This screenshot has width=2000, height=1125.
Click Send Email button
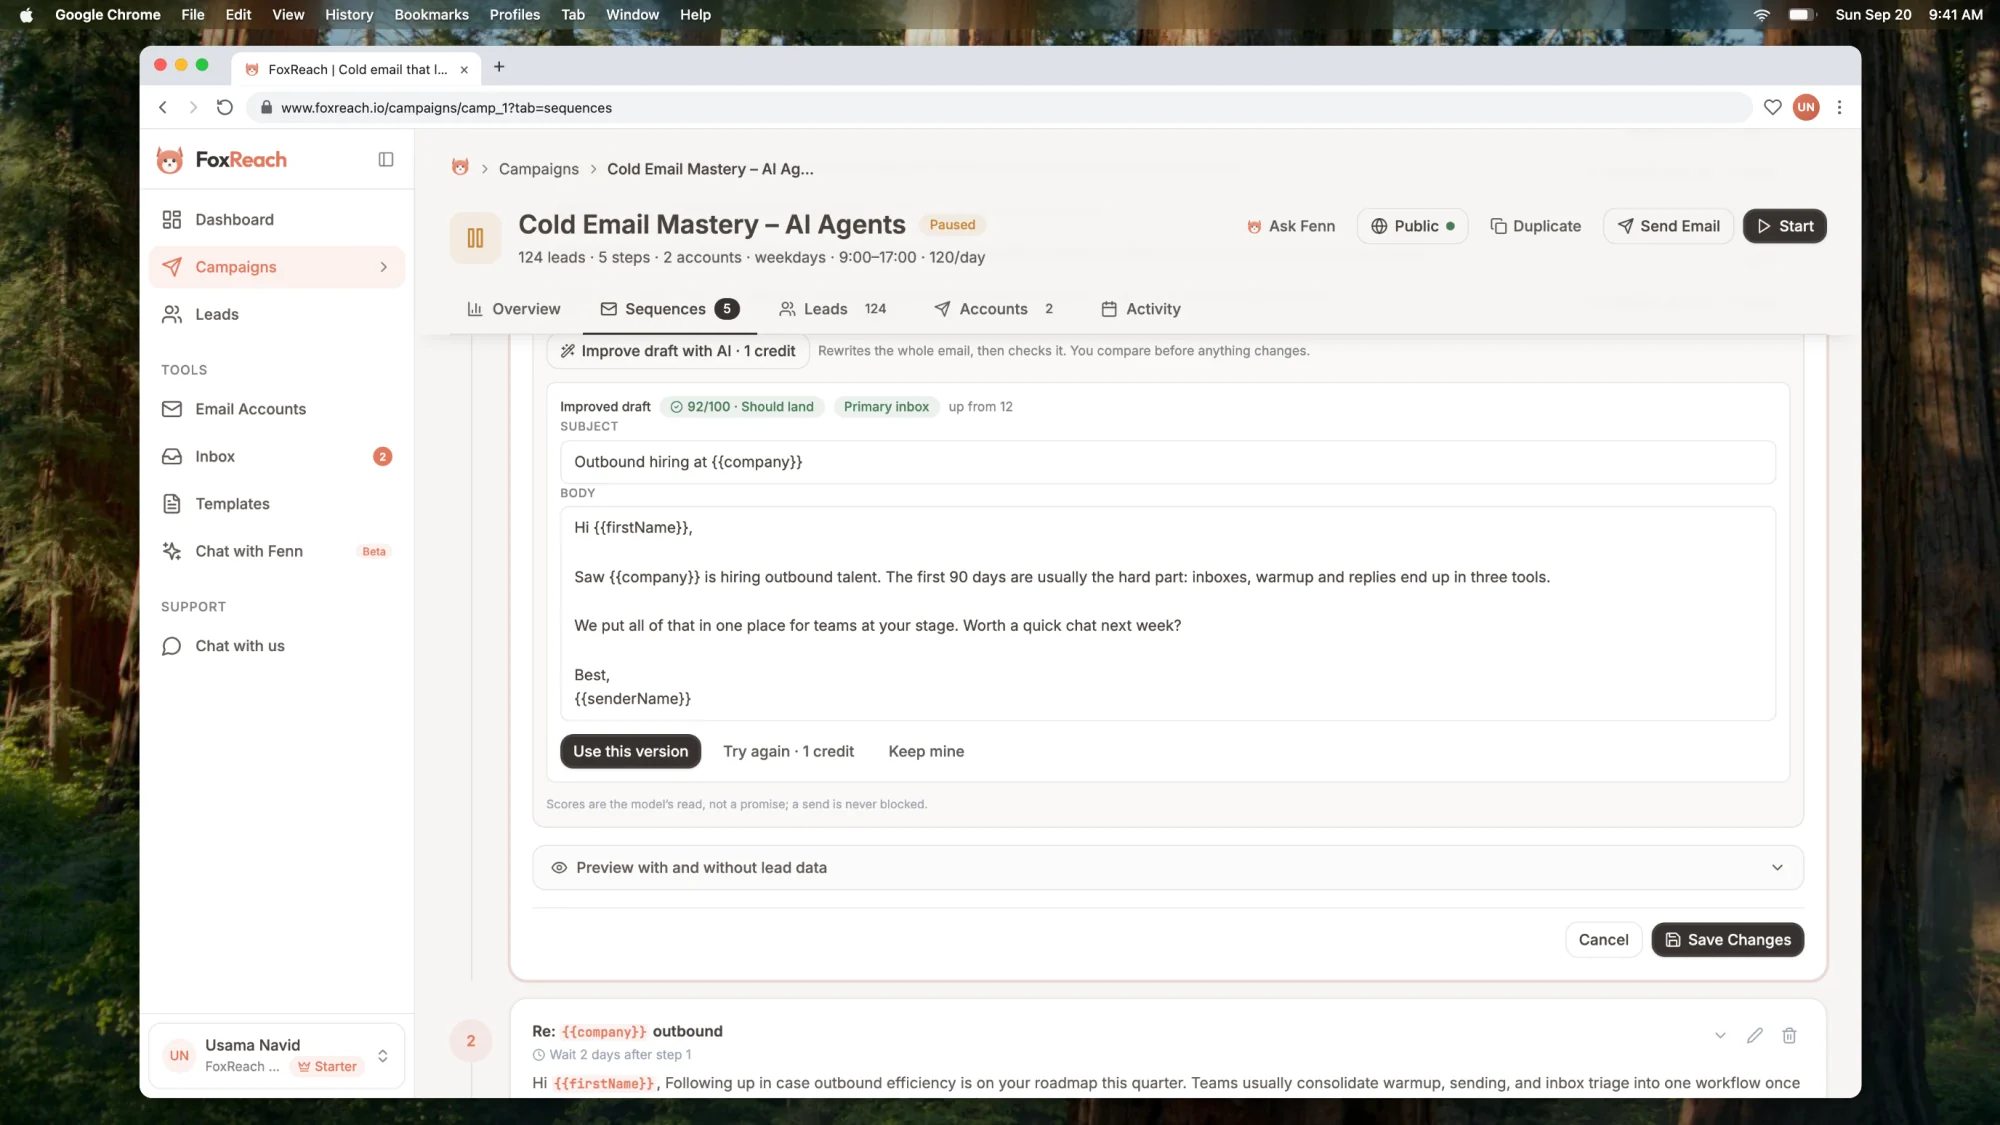tap(1668, 226)
